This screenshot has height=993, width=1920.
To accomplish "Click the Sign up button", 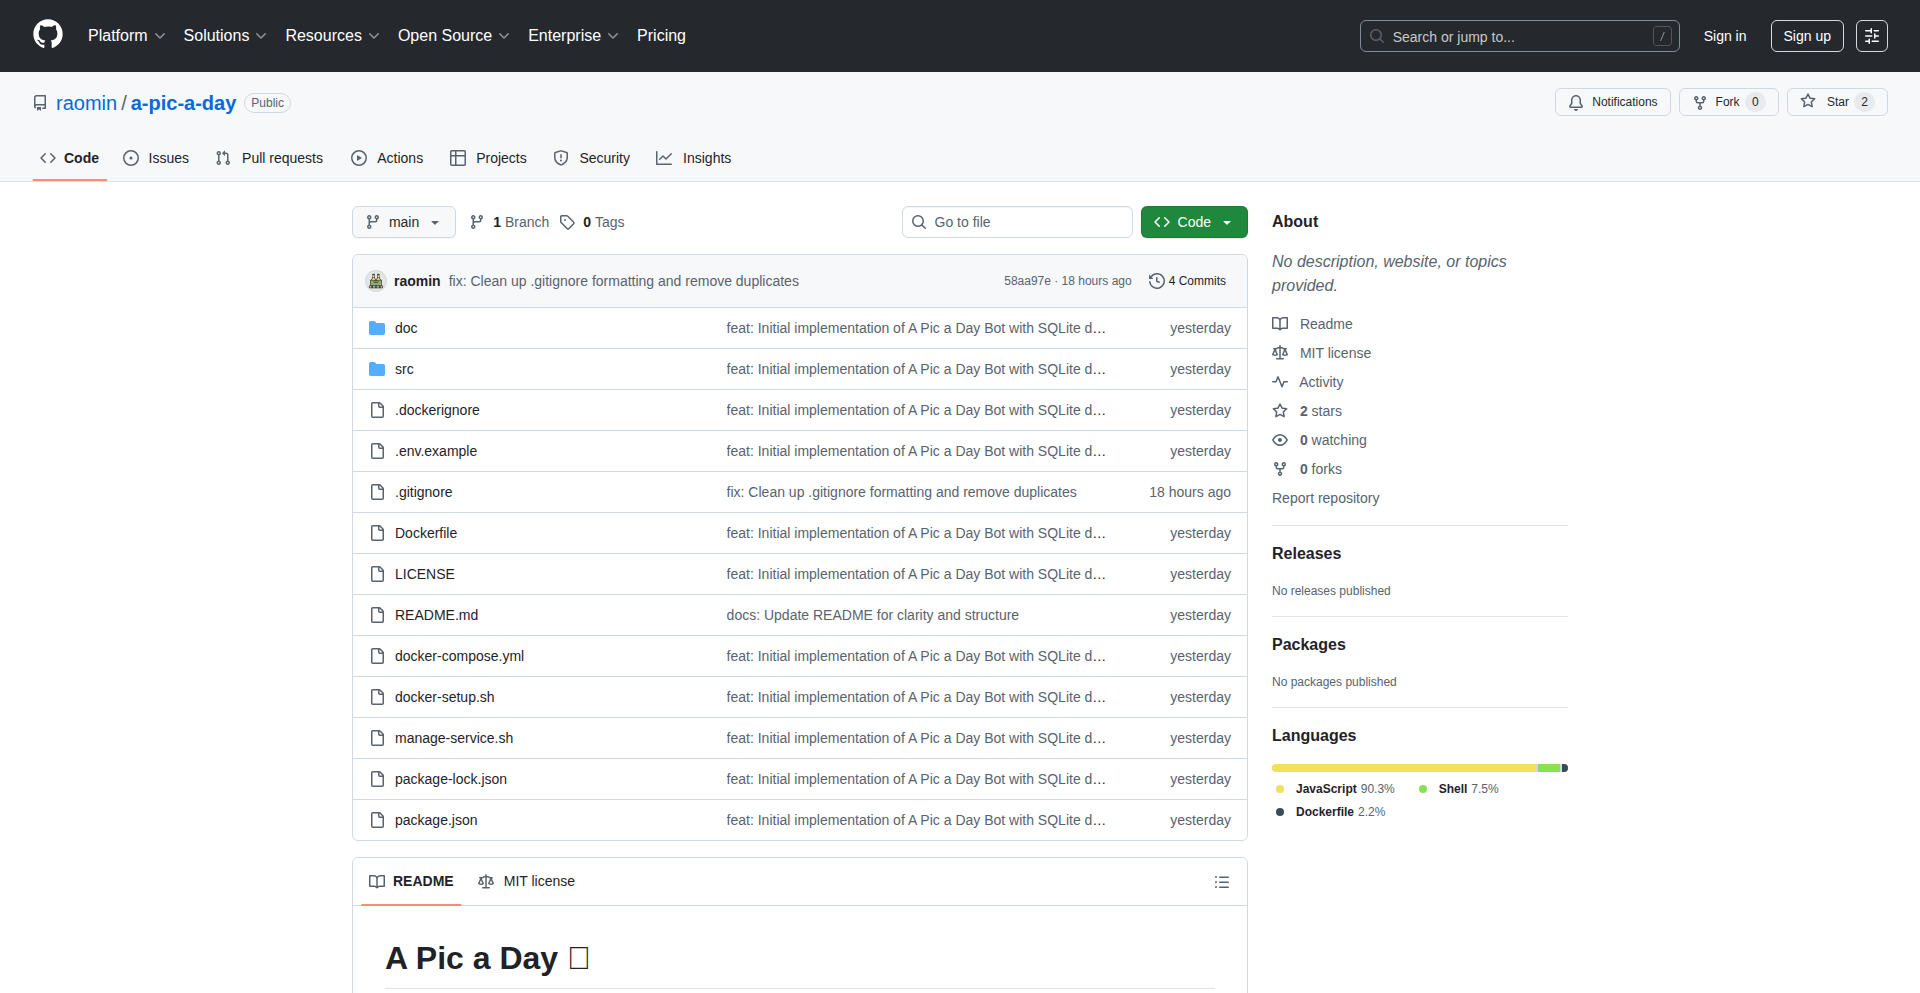I will (1807, 36).
